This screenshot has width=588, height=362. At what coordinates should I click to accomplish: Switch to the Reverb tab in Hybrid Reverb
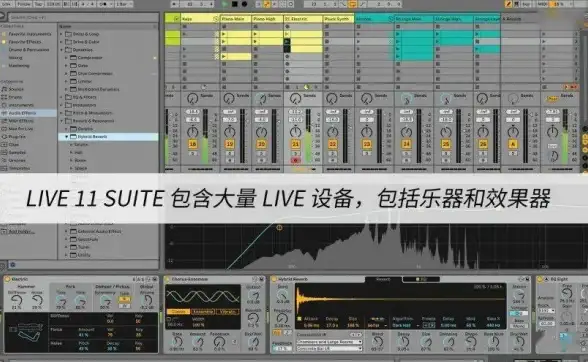[x=383, y=279]
